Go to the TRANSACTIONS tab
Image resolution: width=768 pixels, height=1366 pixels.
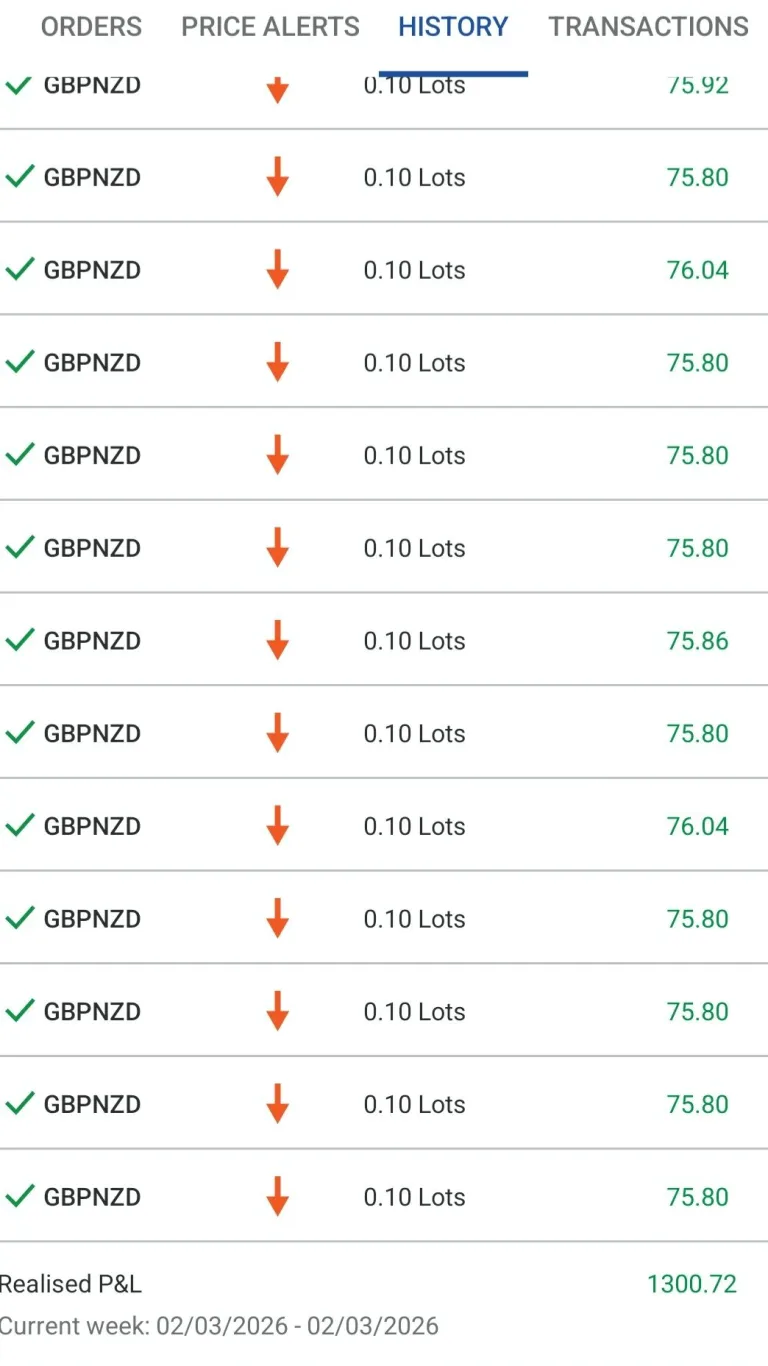pos(648,27)
